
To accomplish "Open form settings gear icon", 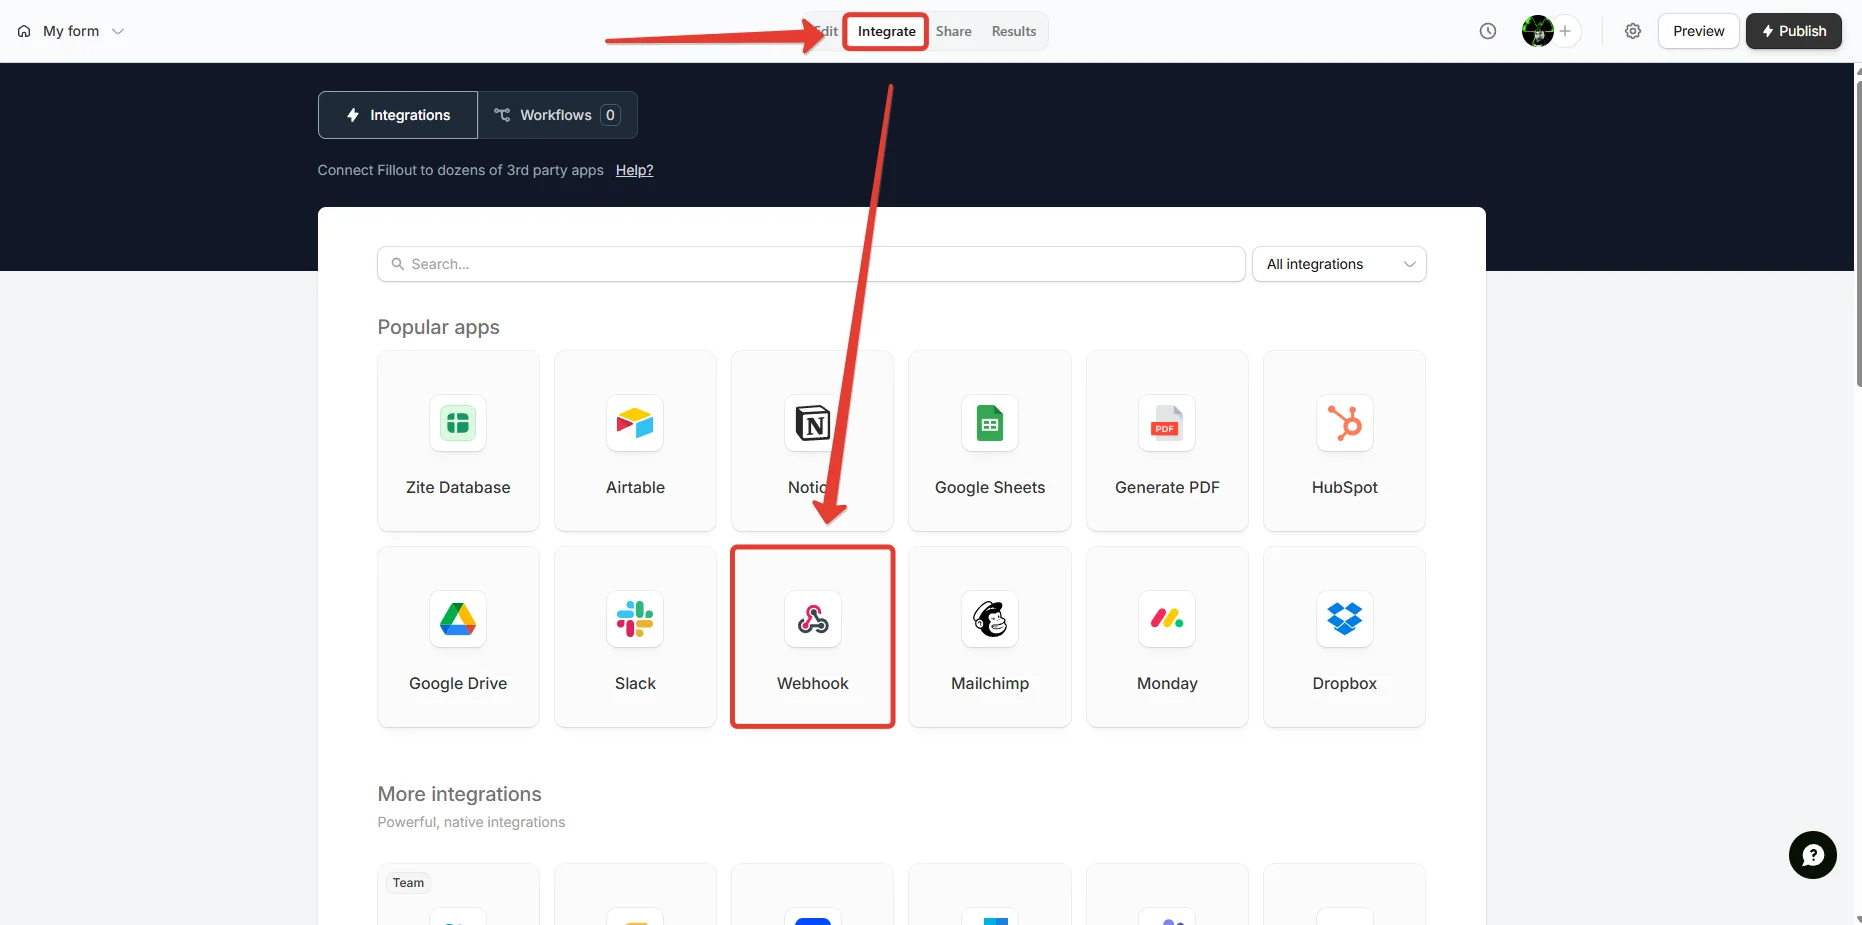I will [x=1633, y=31].
